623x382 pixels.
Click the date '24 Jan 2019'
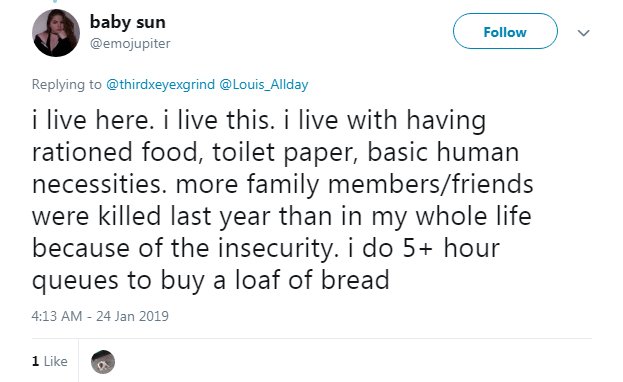click(x=132, y=316)
